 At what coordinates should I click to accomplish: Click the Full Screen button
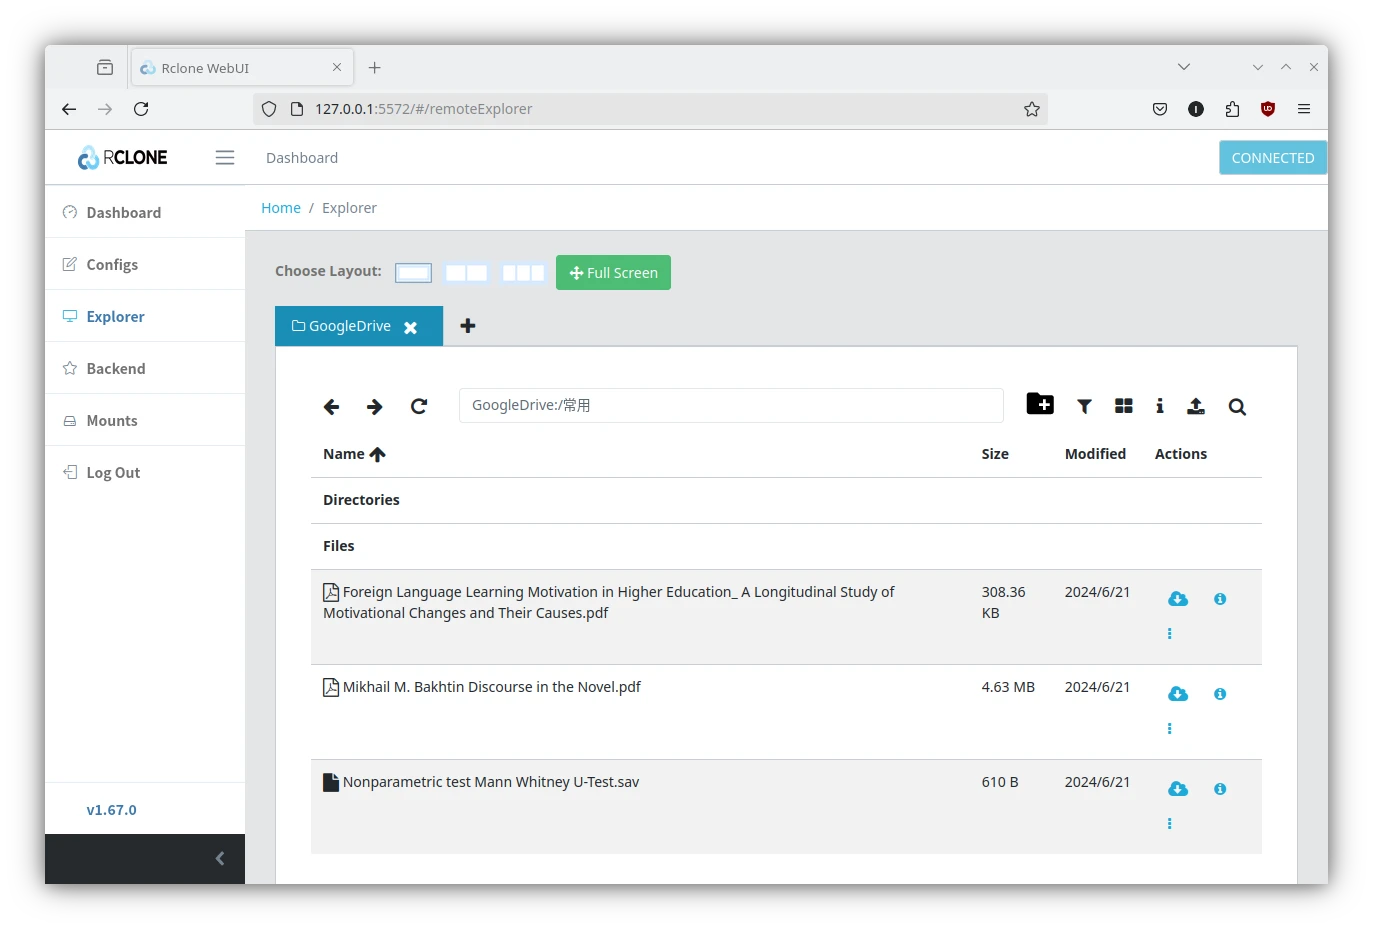coord(613,273)
